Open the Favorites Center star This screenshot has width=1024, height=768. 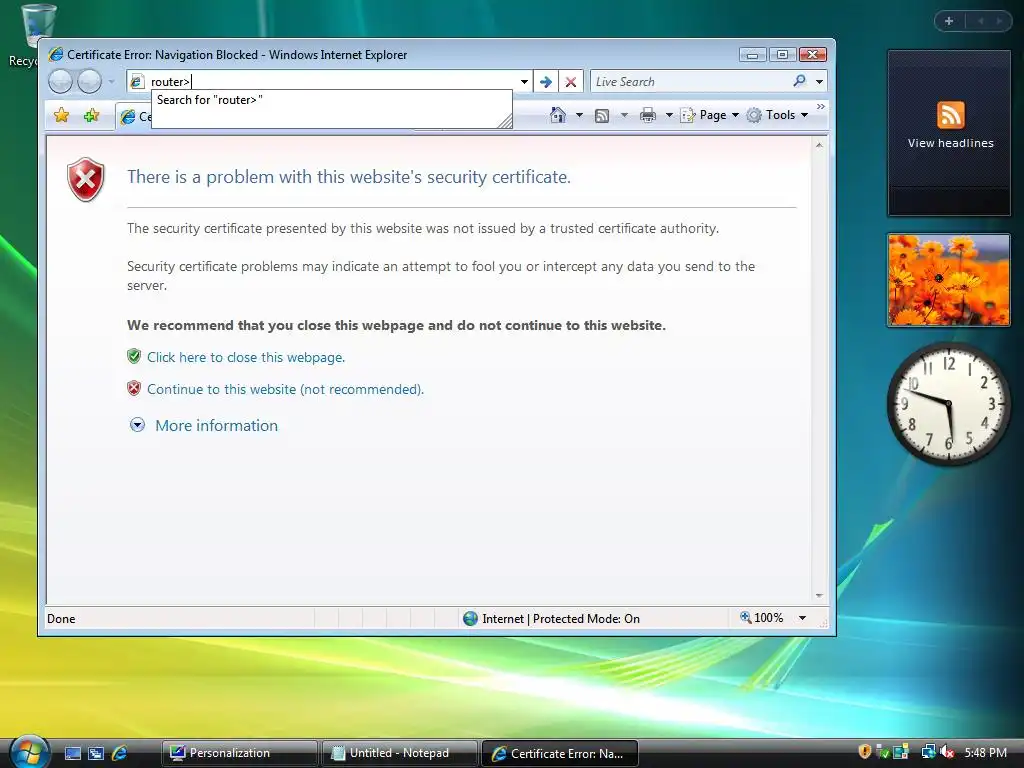[61, 116]
